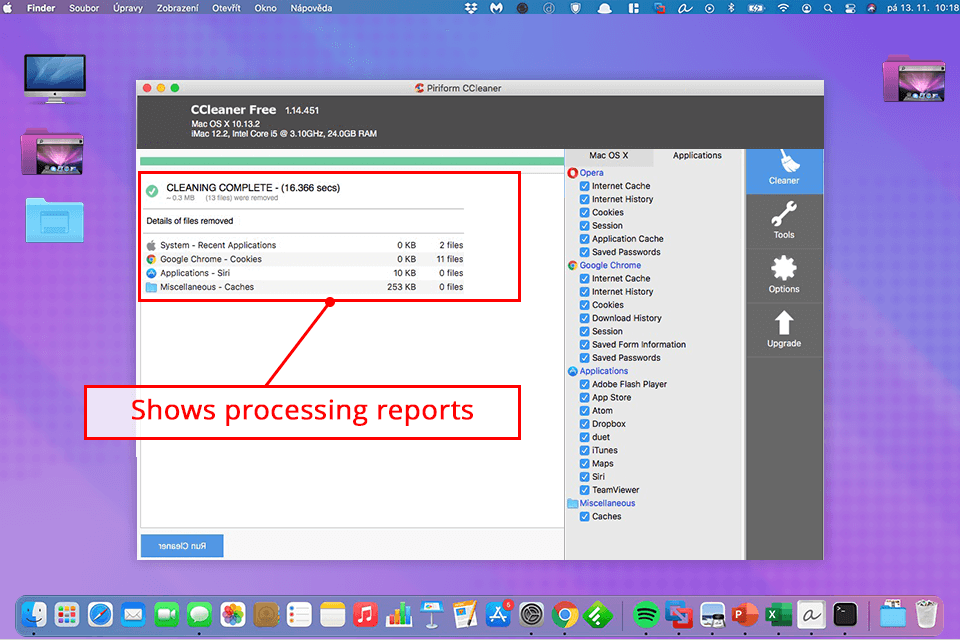960x640 pixels.
Task: Uncheck Google Chrome Download History
Action: [x=585, y=318]
